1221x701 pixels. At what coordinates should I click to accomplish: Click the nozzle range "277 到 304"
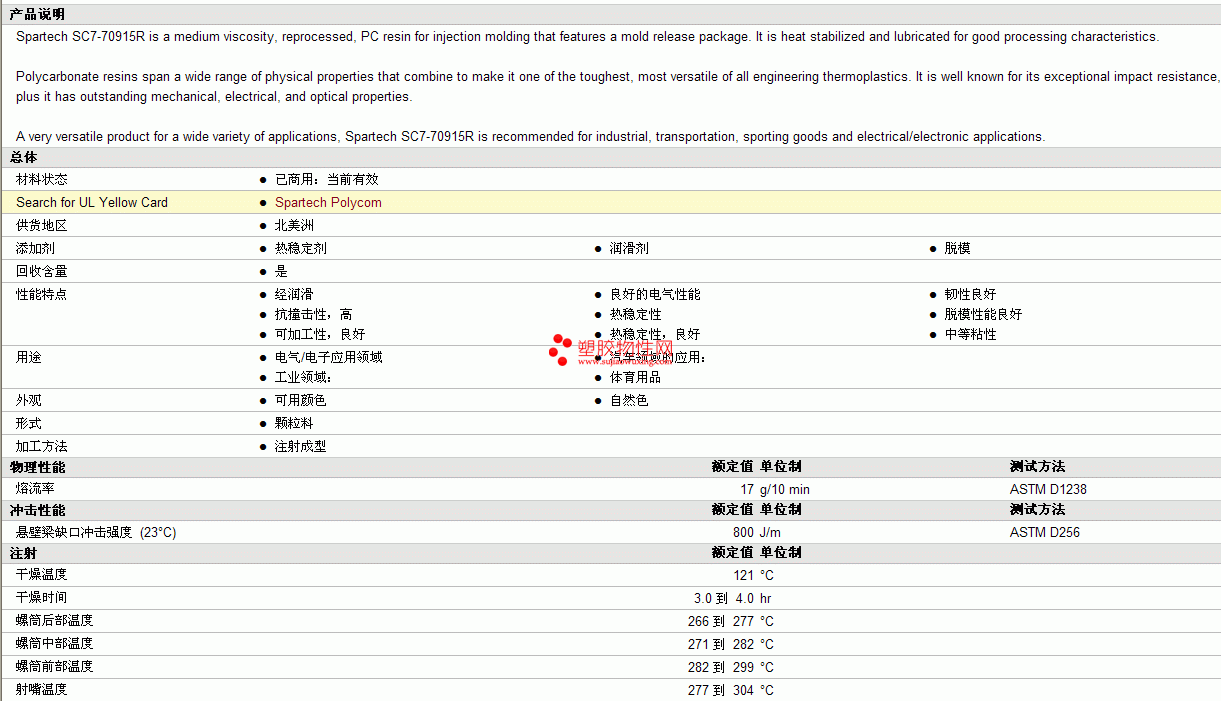[721, 690]
